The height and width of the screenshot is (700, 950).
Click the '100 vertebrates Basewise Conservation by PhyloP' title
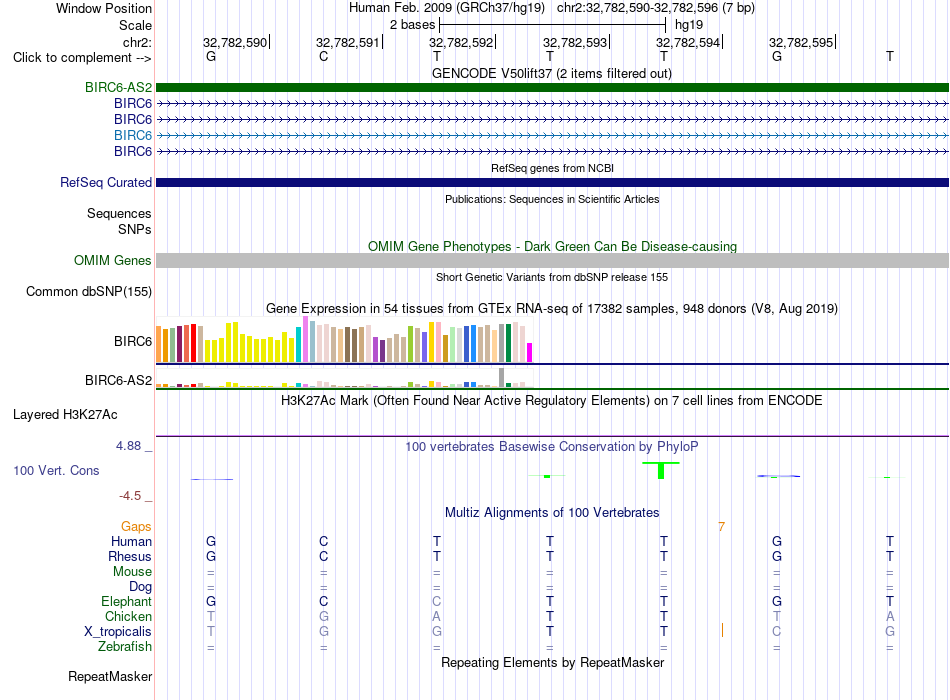[551, 447]
